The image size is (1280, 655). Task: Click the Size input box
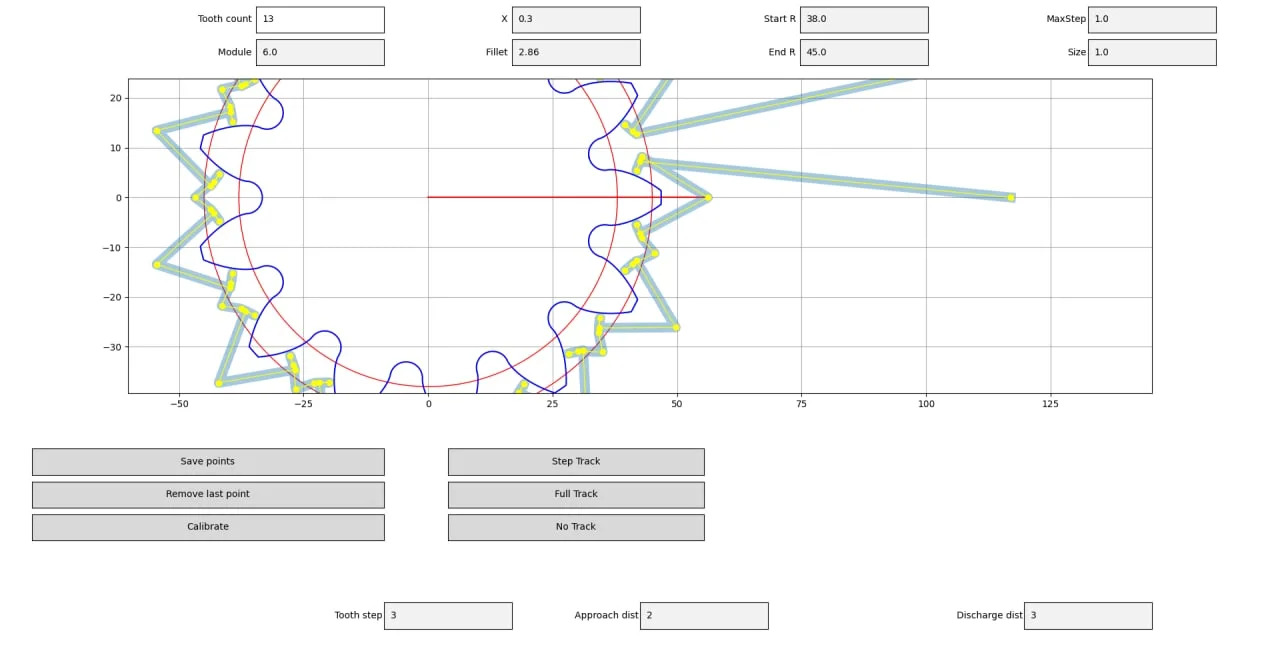tap(1152, 52)
